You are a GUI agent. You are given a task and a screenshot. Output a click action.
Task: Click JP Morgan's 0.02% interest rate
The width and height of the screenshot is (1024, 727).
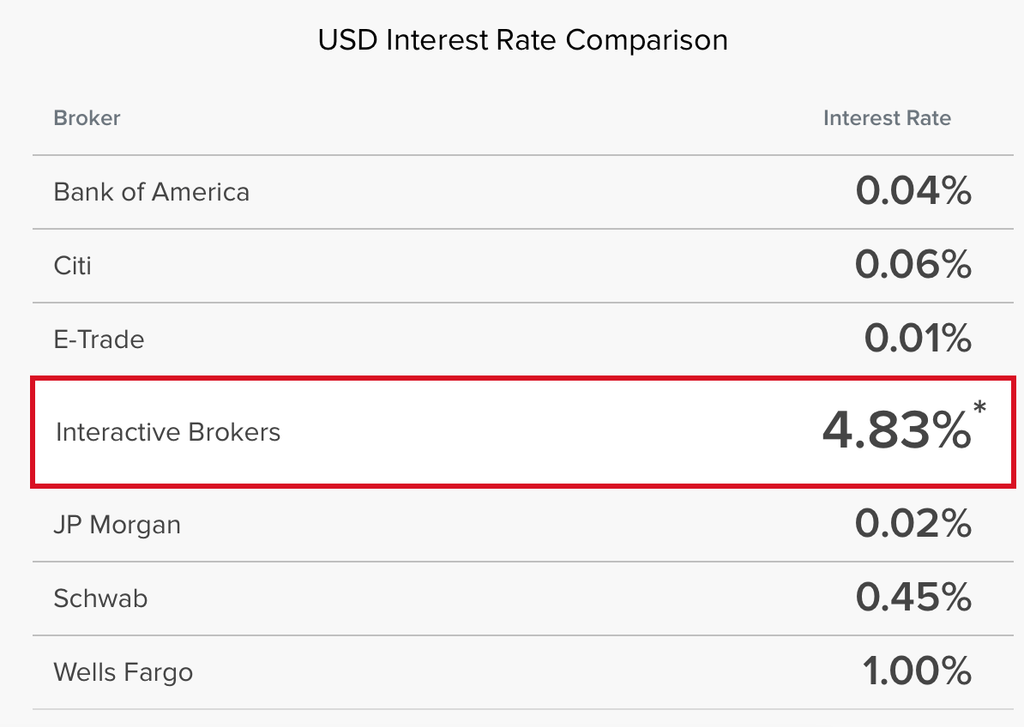click(913, 524)
